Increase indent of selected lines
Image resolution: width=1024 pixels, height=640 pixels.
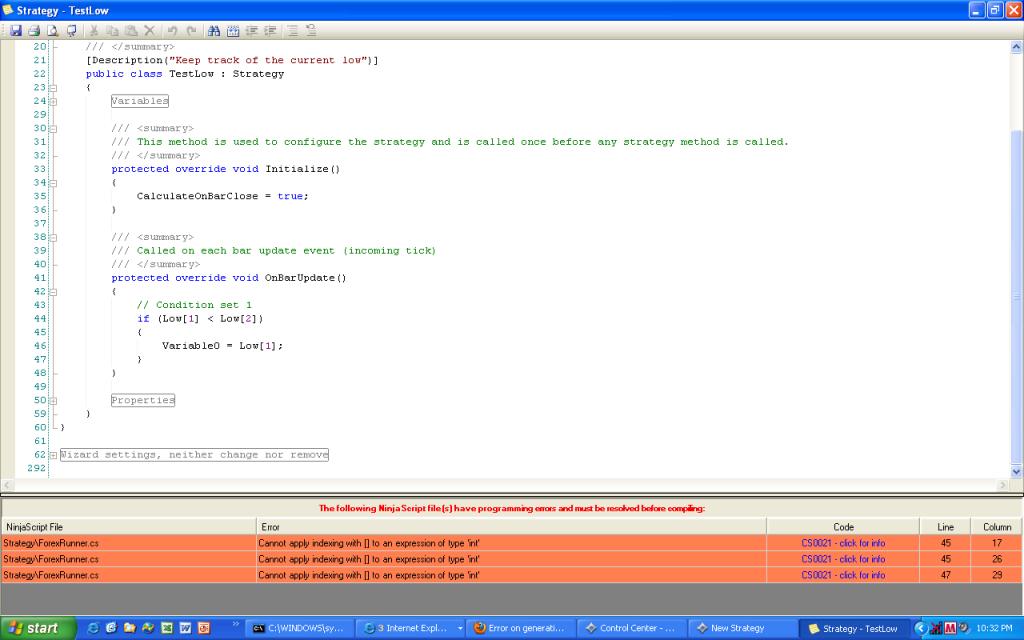click(270, 31)
